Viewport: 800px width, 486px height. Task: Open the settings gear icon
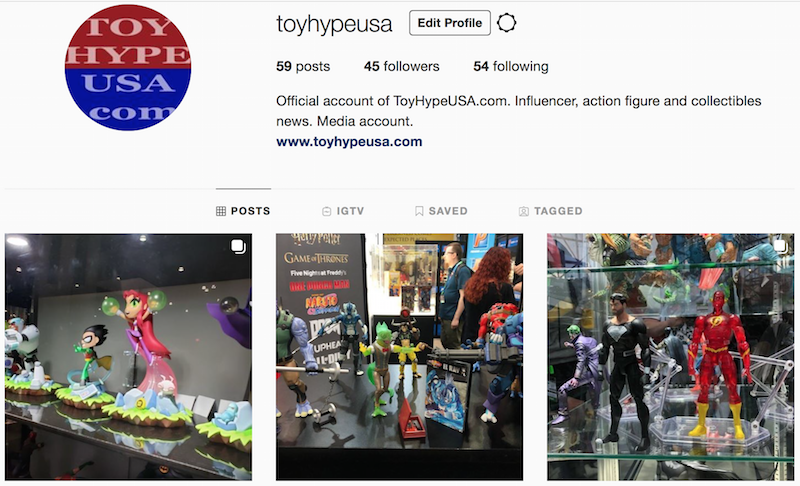tap(506, 23)
